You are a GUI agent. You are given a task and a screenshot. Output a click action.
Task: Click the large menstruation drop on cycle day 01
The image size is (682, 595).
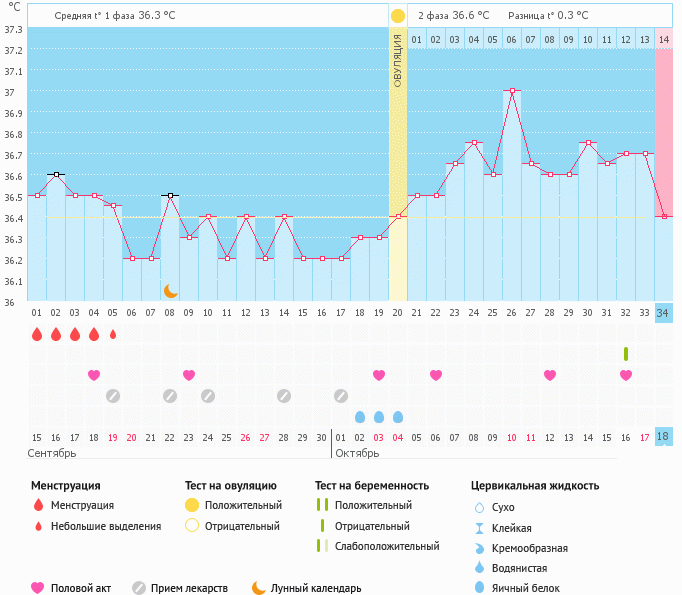coord(37,334)
